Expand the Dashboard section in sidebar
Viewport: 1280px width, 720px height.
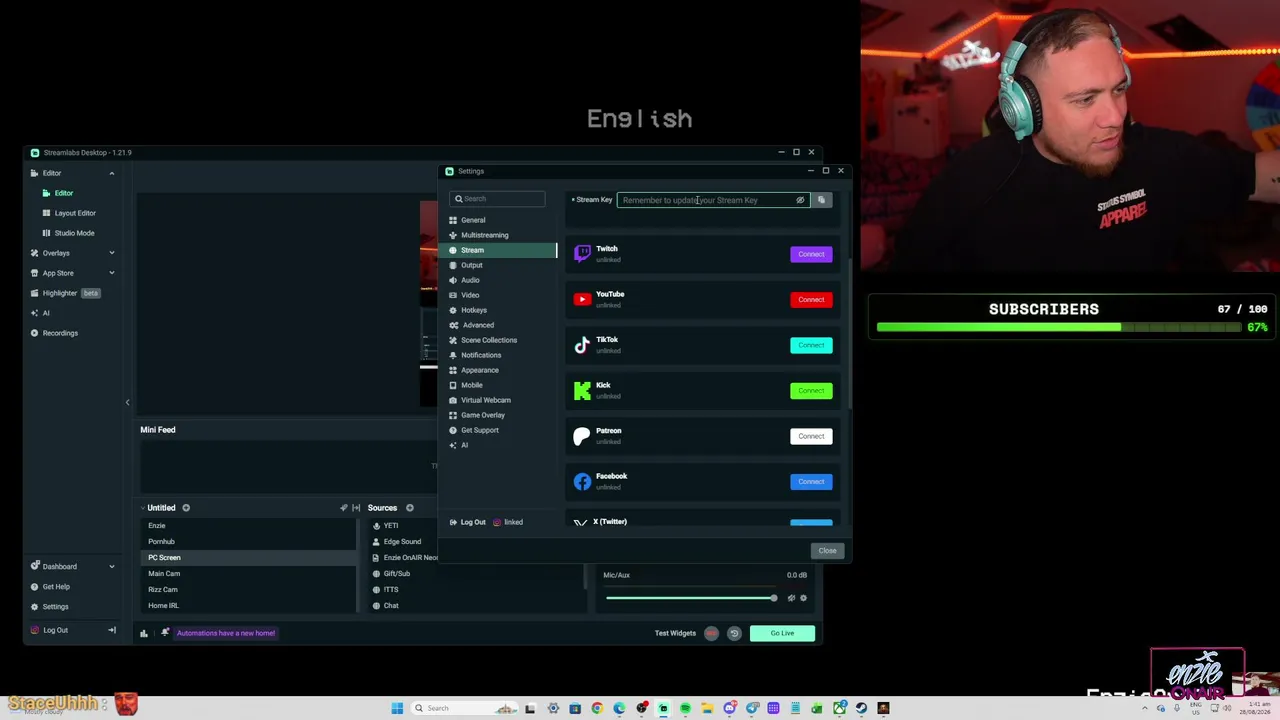pyautogui.click(x=112, y=566)
